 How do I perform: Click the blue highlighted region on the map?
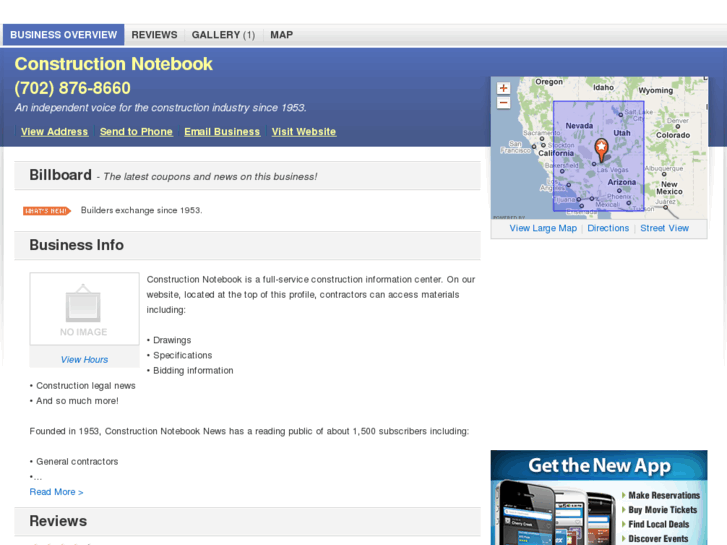click(599, 156)
